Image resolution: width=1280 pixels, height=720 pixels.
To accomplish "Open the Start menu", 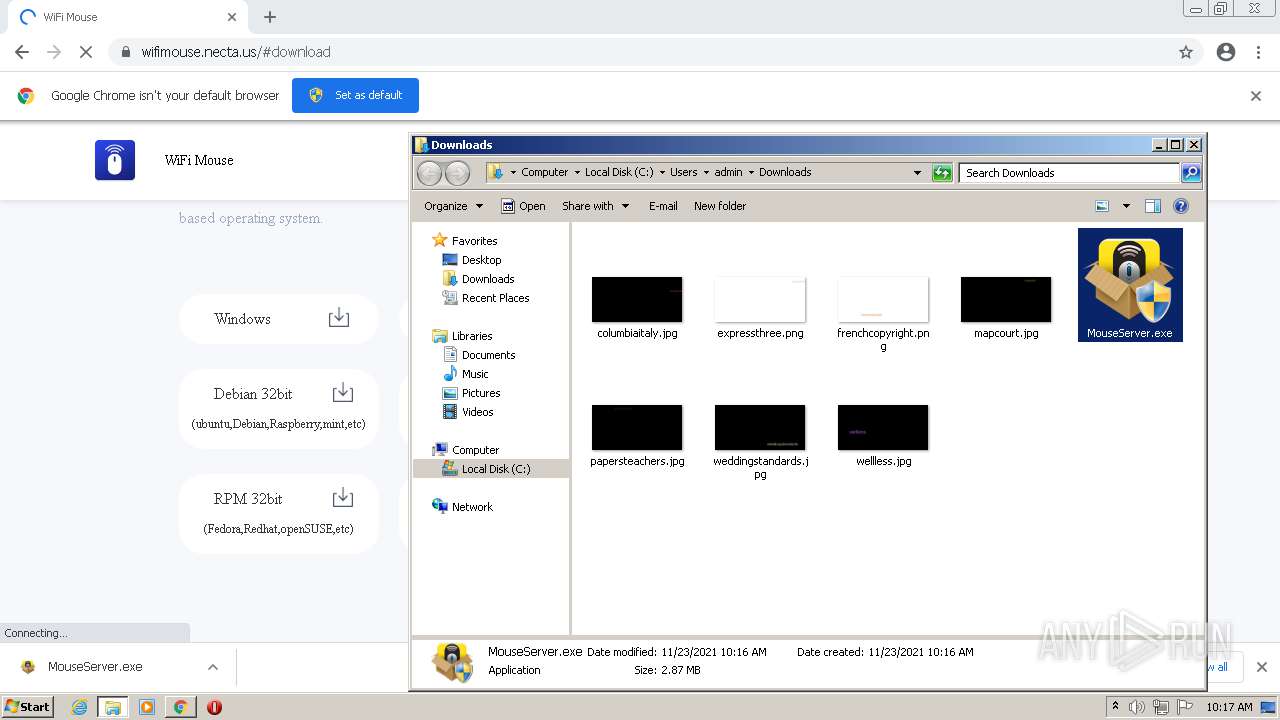I will tap(27, 707).
